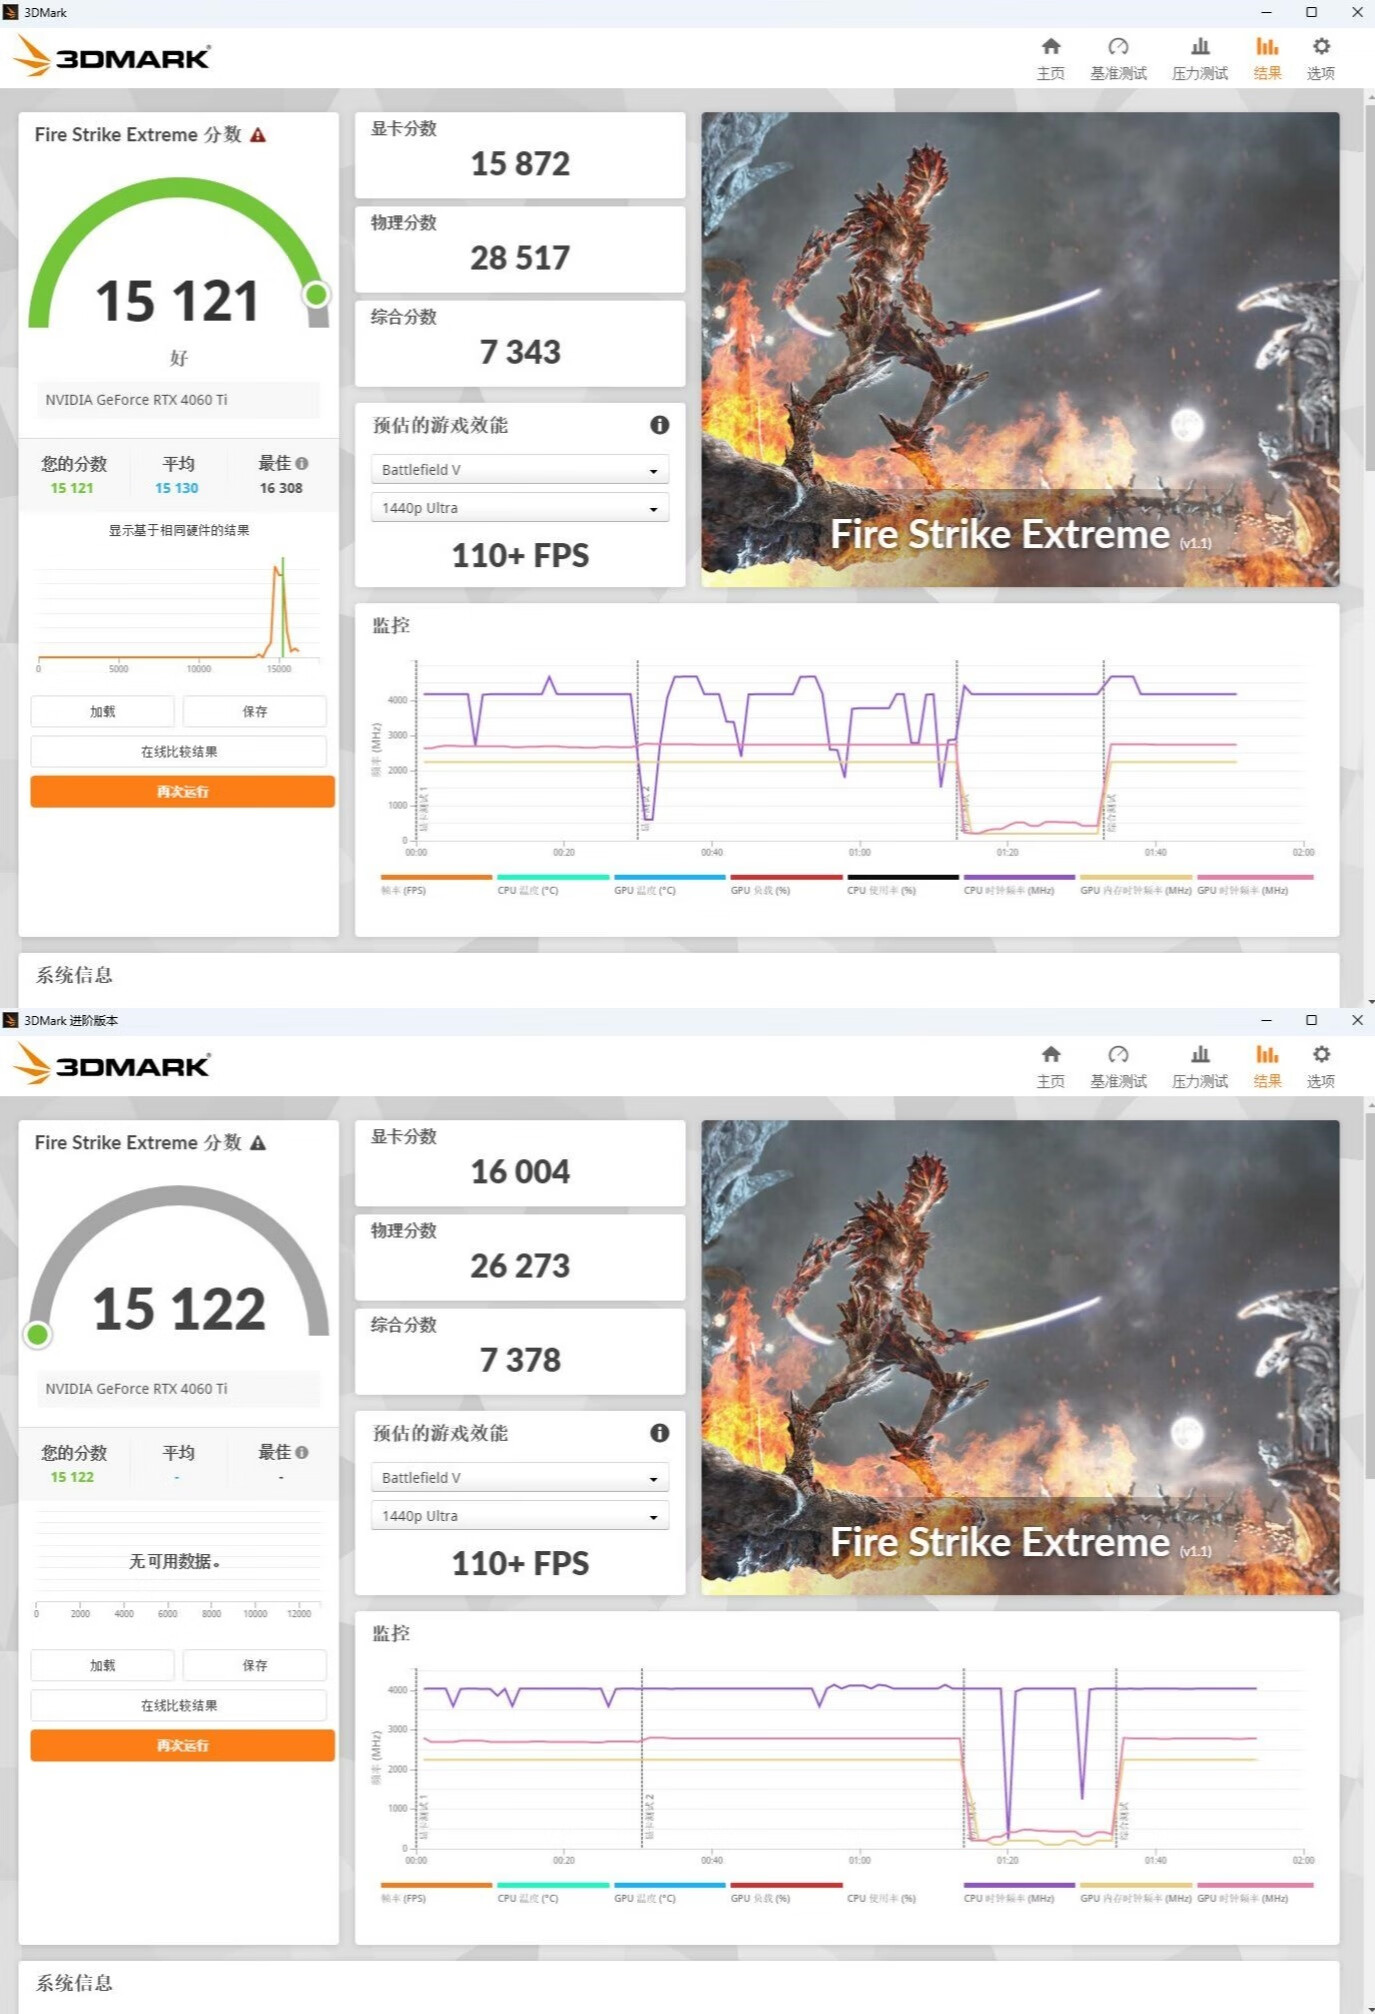The height and width of the screenshot is (2014, 1375).
Task: Click blue GPU 温度 swatch in bottom window legend
Action: coord(670,1885)
